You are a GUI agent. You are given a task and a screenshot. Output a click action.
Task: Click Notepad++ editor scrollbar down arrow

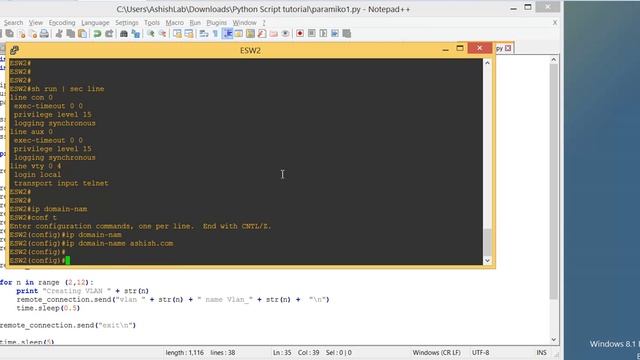[x=553, y=339]
